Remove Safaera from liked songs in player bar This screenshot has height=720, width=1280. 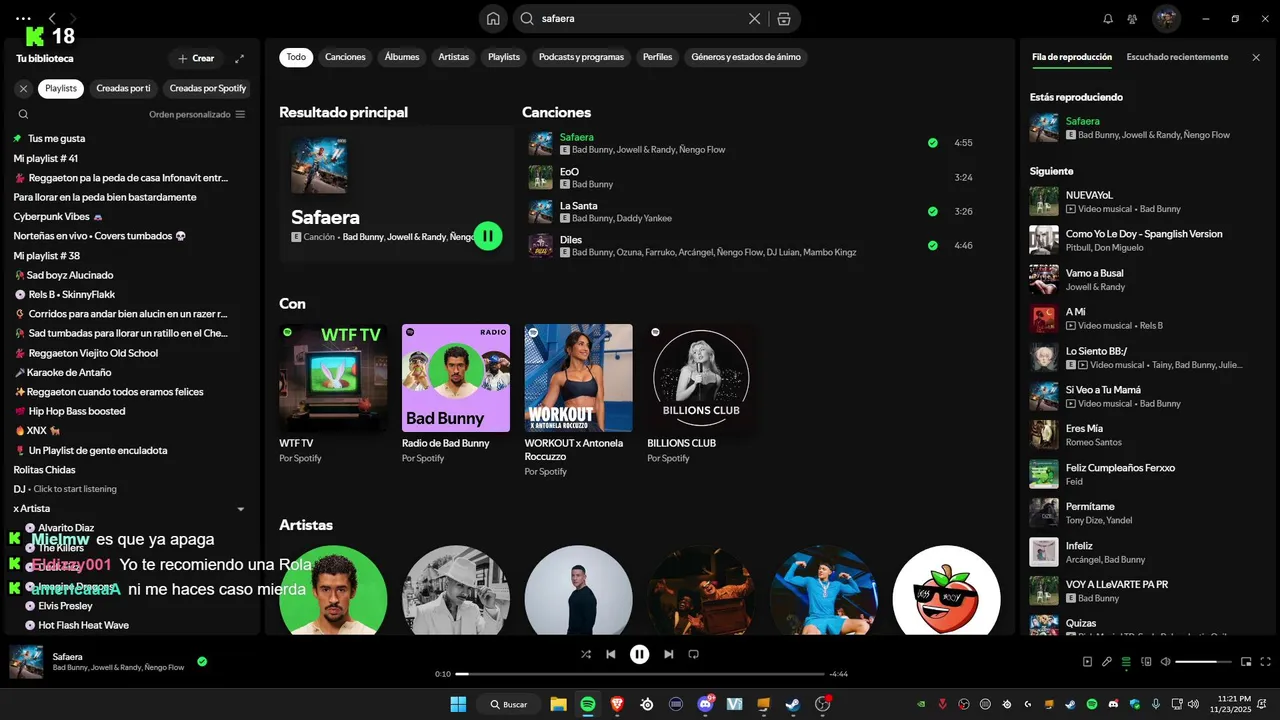point(202,661)
